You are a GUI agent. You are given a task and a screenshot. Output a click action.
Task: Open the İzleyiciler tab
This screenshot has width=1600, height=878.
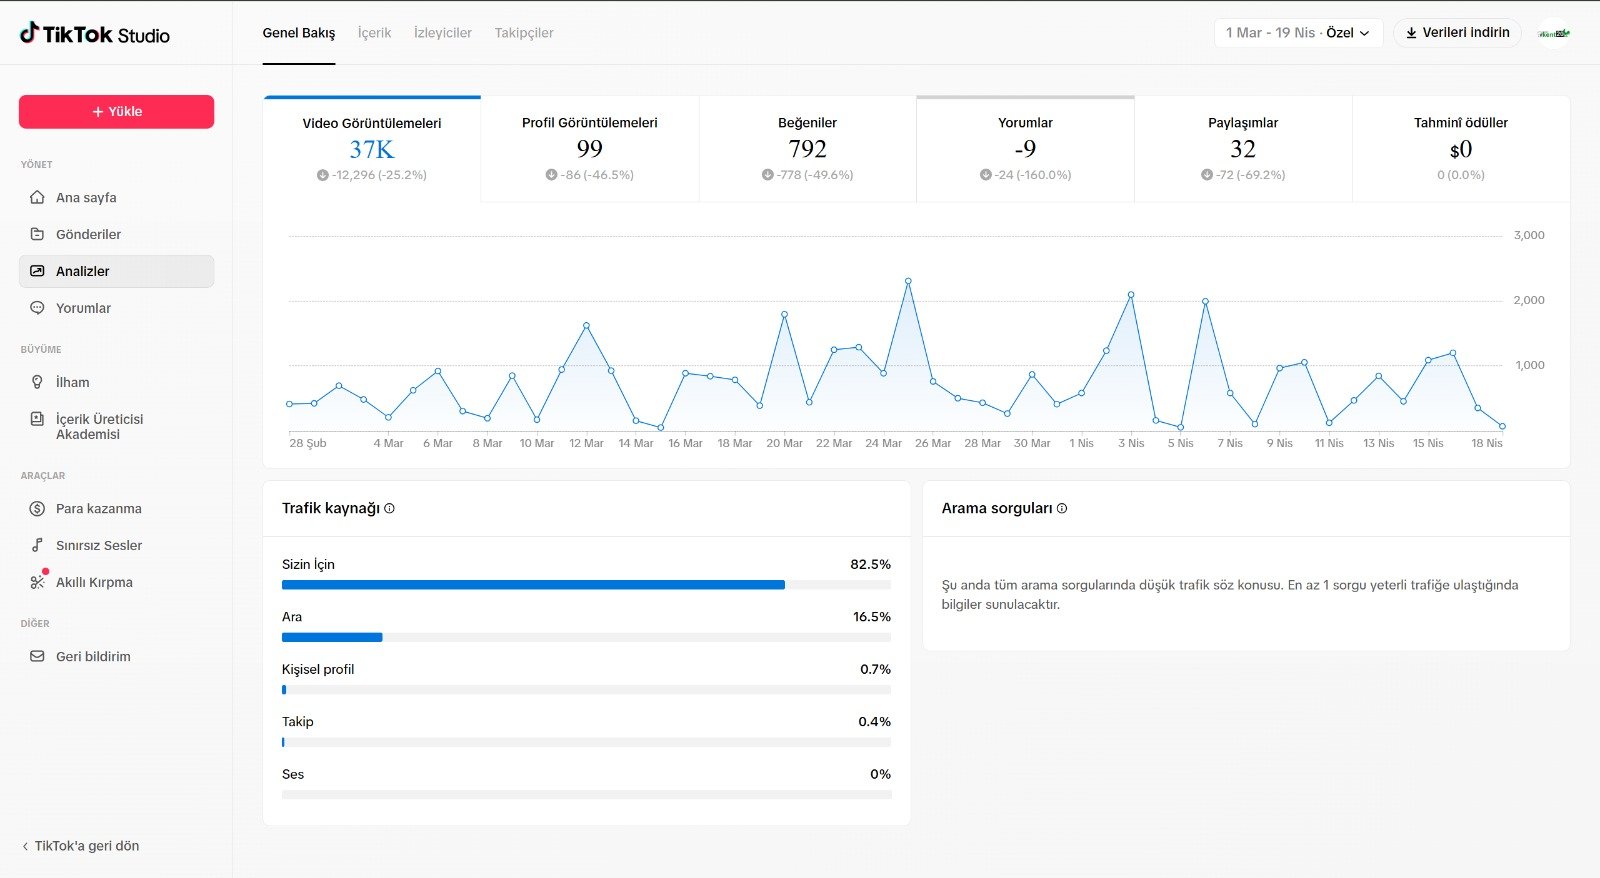tap(442, 33)
